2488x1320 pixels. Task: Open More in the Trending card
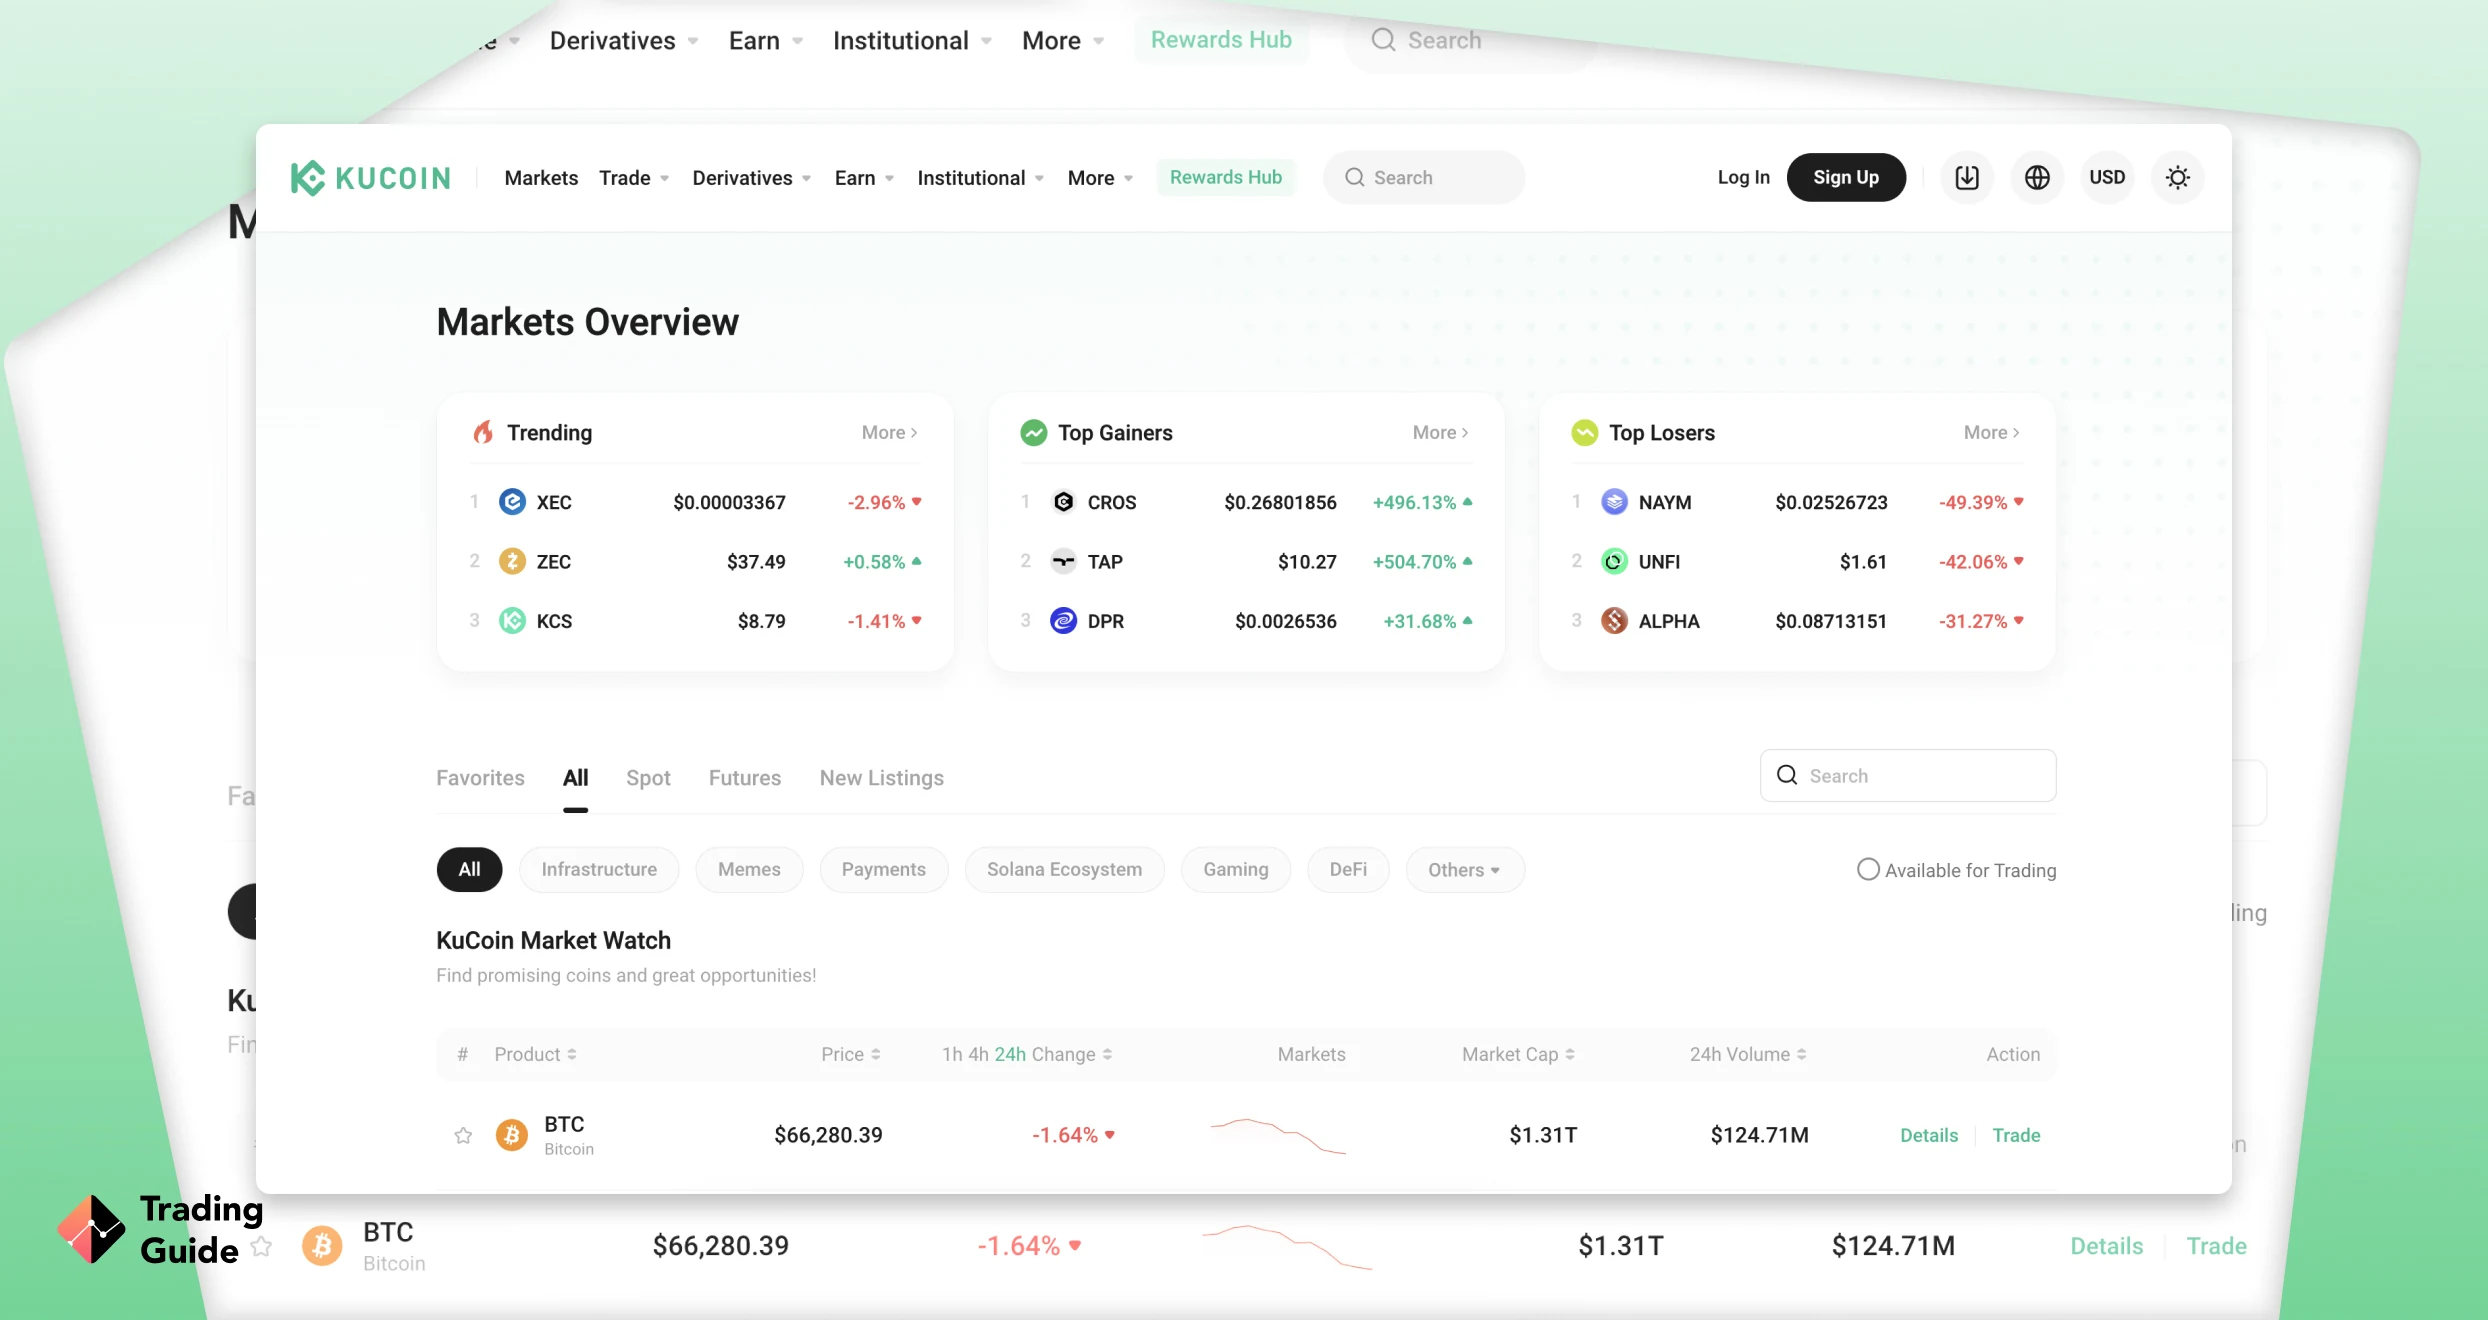point(889,433)
